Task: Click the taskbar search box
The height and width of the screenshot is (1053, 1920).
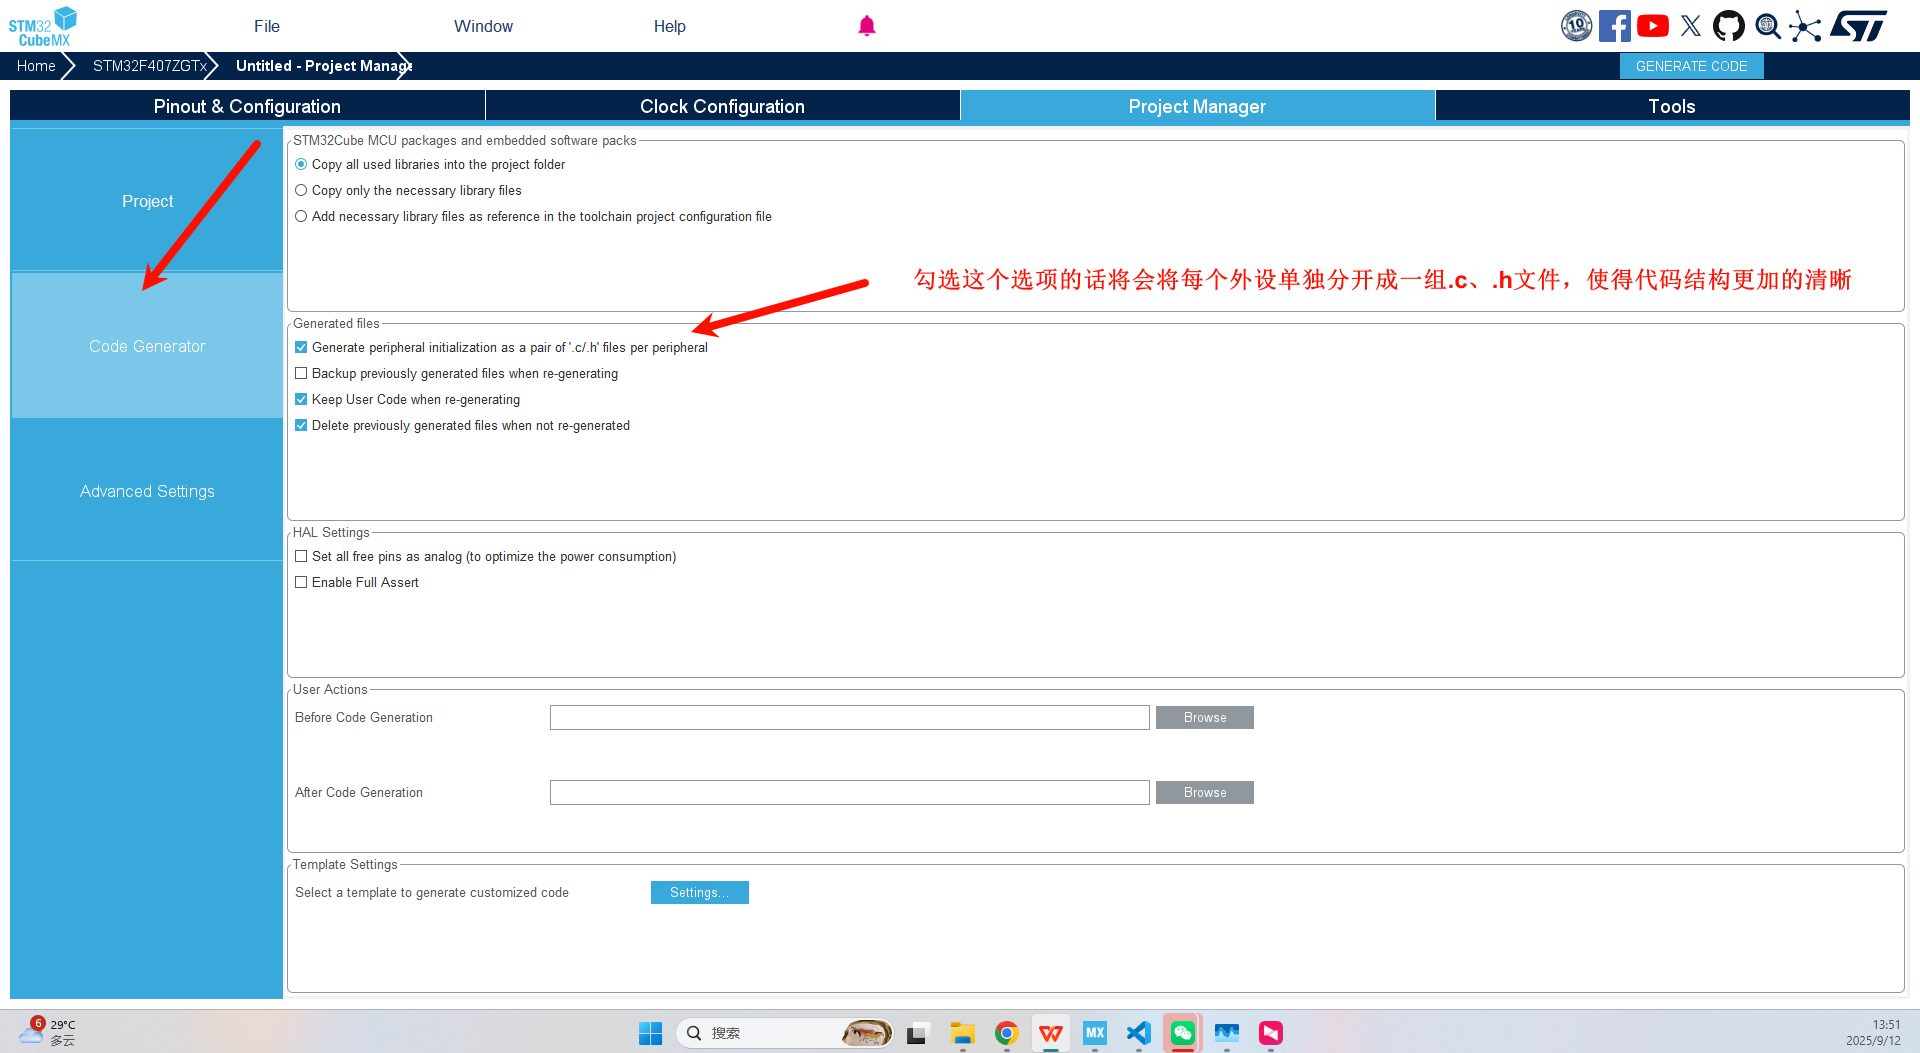Action: pos(785,1033)
